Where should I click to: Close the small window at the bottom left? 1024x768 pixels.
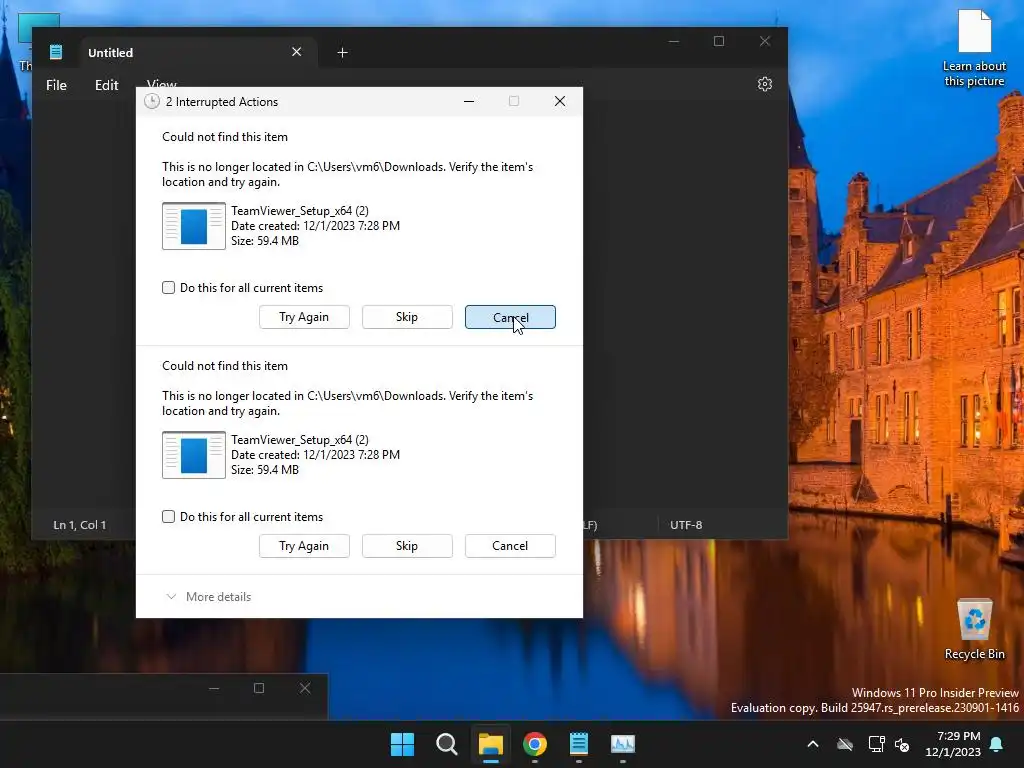pos(305,688)
